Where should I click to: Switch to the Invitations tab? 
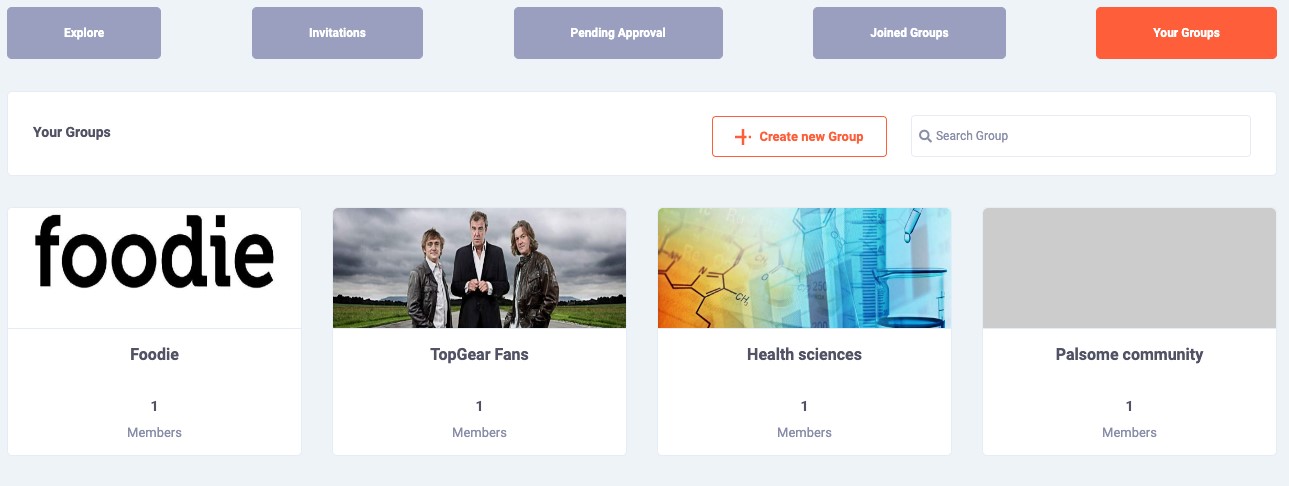pos(337,33)
